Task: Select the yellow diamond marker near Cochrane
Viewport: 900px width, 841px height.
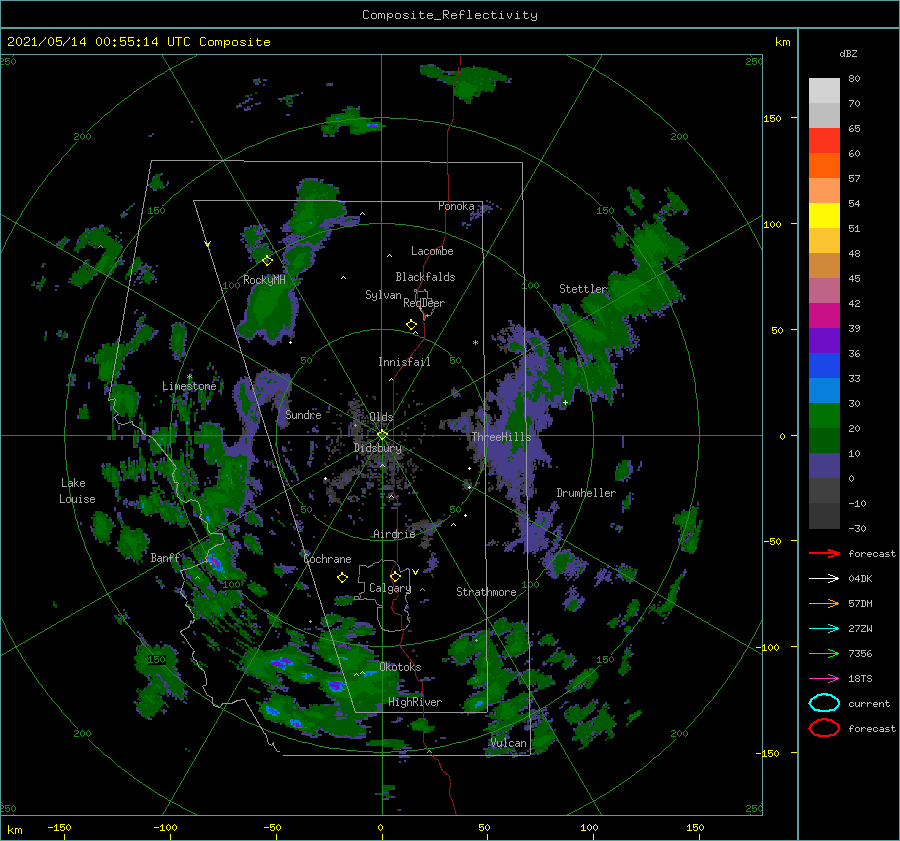Action: click(342, 578)
